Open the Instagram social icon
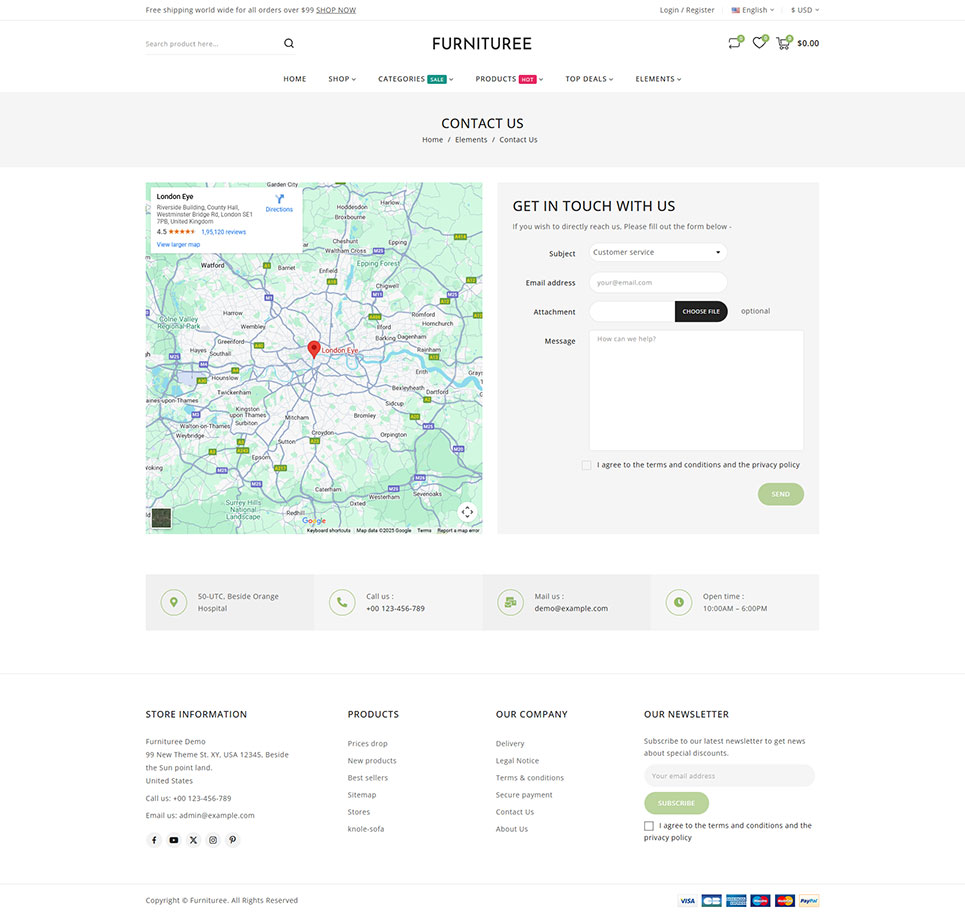Screen dimensions: 965x917 click(x=213, y=840)
